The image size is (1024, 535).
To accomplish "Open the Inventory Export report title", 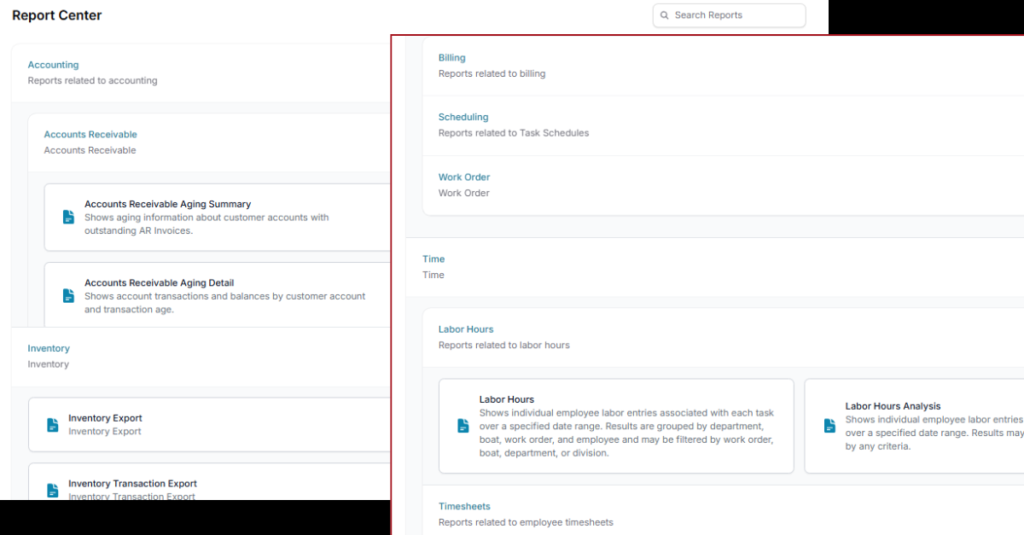I will pyautogui.click(x=105, y=418).
